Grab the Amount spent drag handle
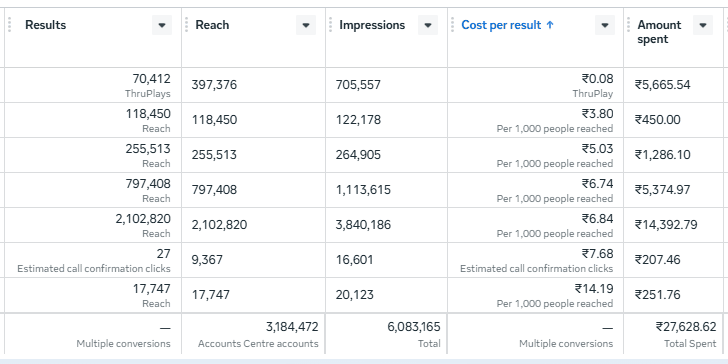 (x=629, y=25)
